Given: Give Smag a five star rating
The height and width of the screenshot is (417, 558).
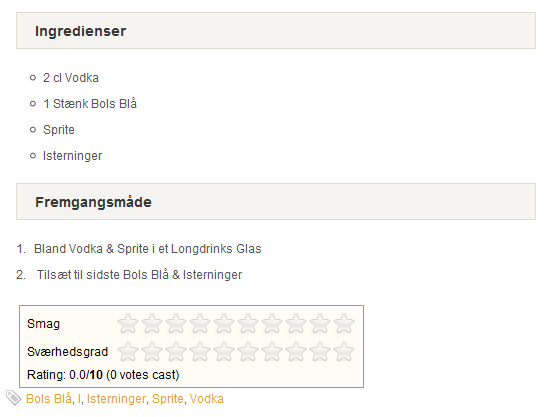Looking at the screenshot, I should [224, 323].
